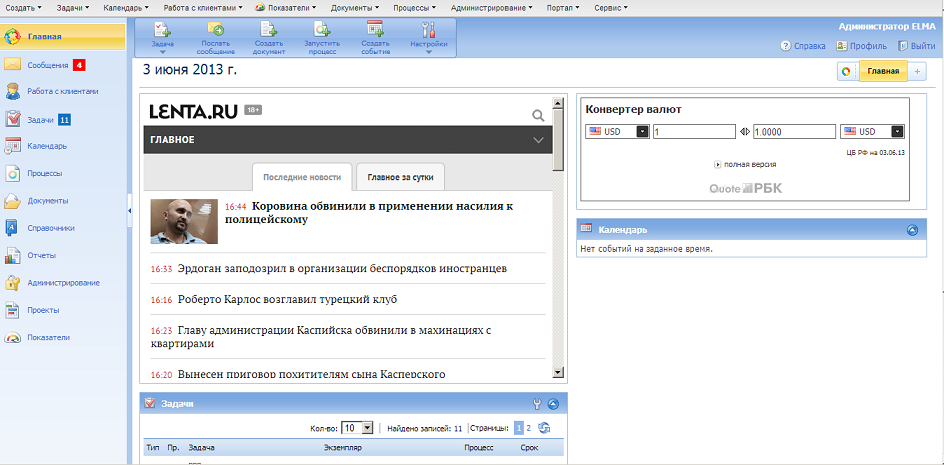Open the Справка help link
The width and height of the screenshot is (944, 465).
click(803, 46)
